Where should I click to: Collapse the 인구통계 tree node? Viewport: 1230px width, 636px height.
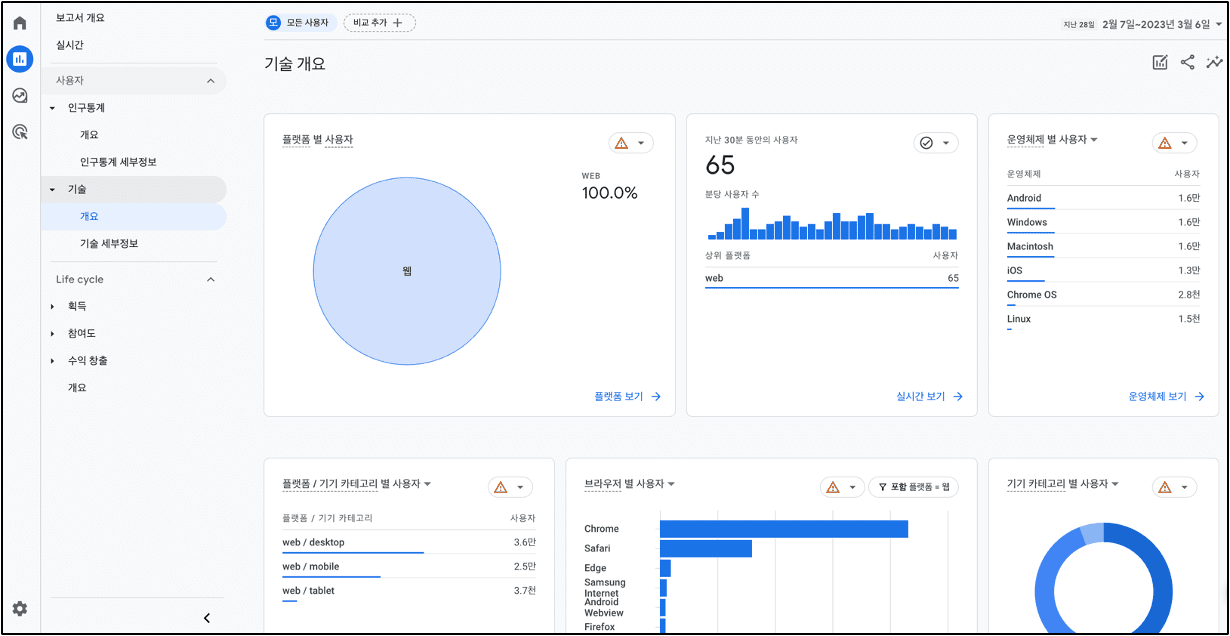pos(52,107)
